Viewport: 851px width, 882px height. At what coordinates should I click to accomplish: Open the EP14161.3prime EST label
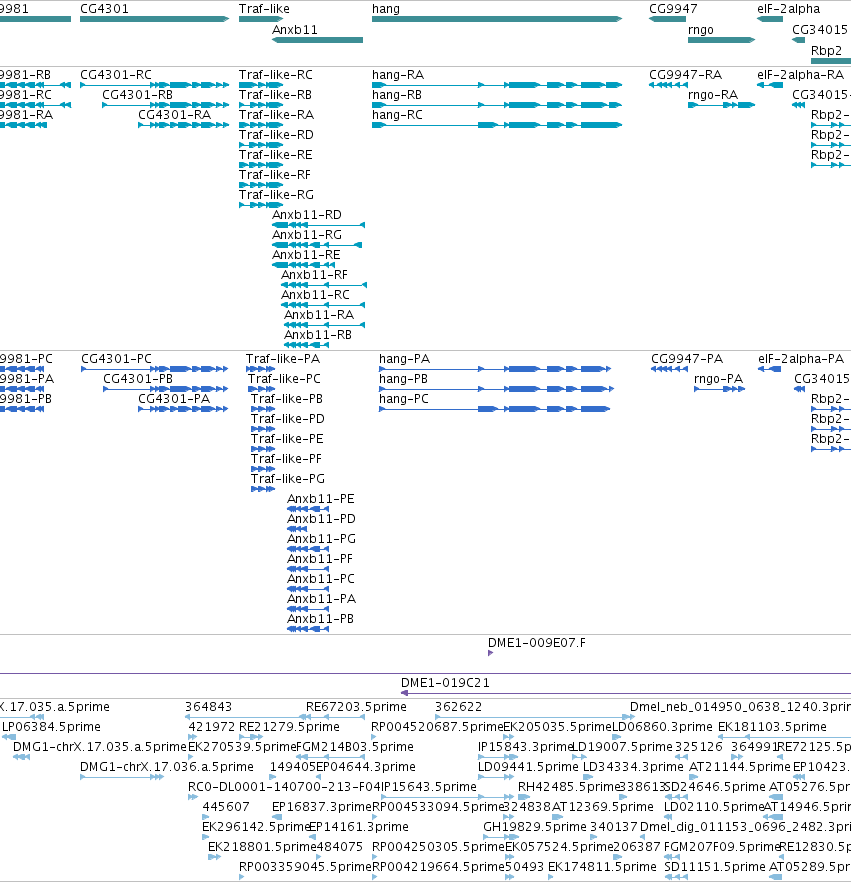[x=359, y=827]
